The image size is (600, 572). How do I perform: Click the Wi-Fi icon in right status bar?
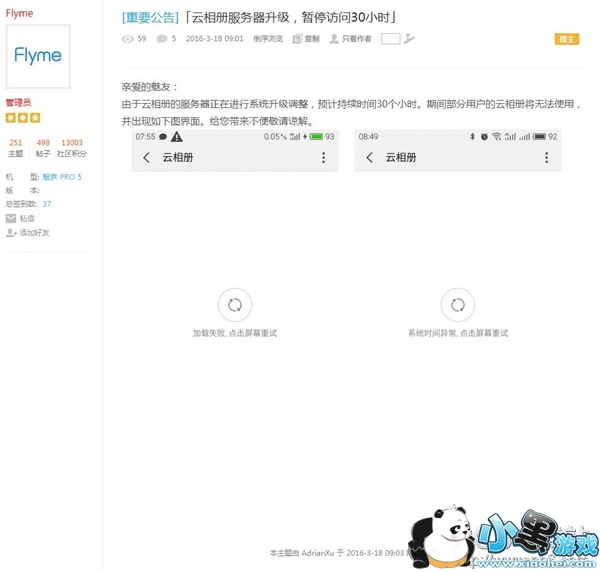pos(497,137)
